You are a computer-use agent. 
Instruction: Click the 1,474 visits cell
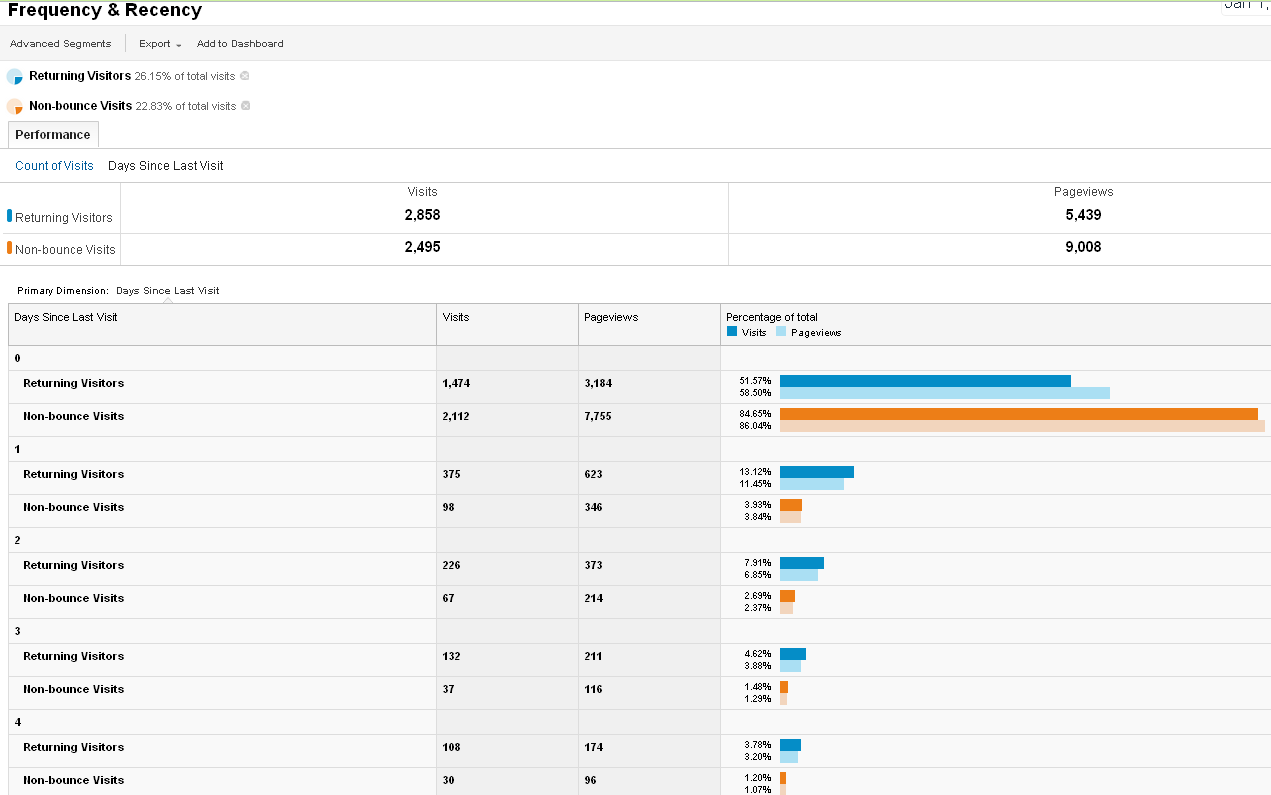click(x=456, y=383)
